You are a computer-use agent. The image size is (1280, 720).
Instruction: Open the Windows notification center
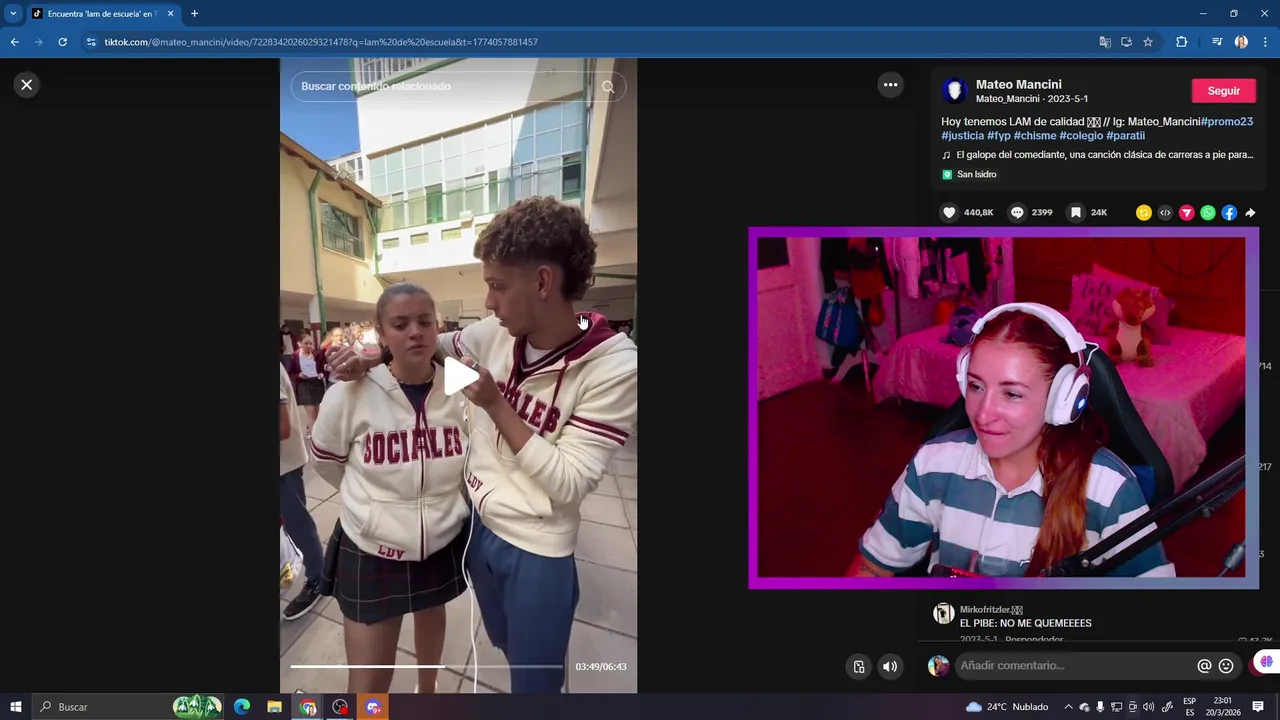pyautogui.click(x=1258, y=707)
